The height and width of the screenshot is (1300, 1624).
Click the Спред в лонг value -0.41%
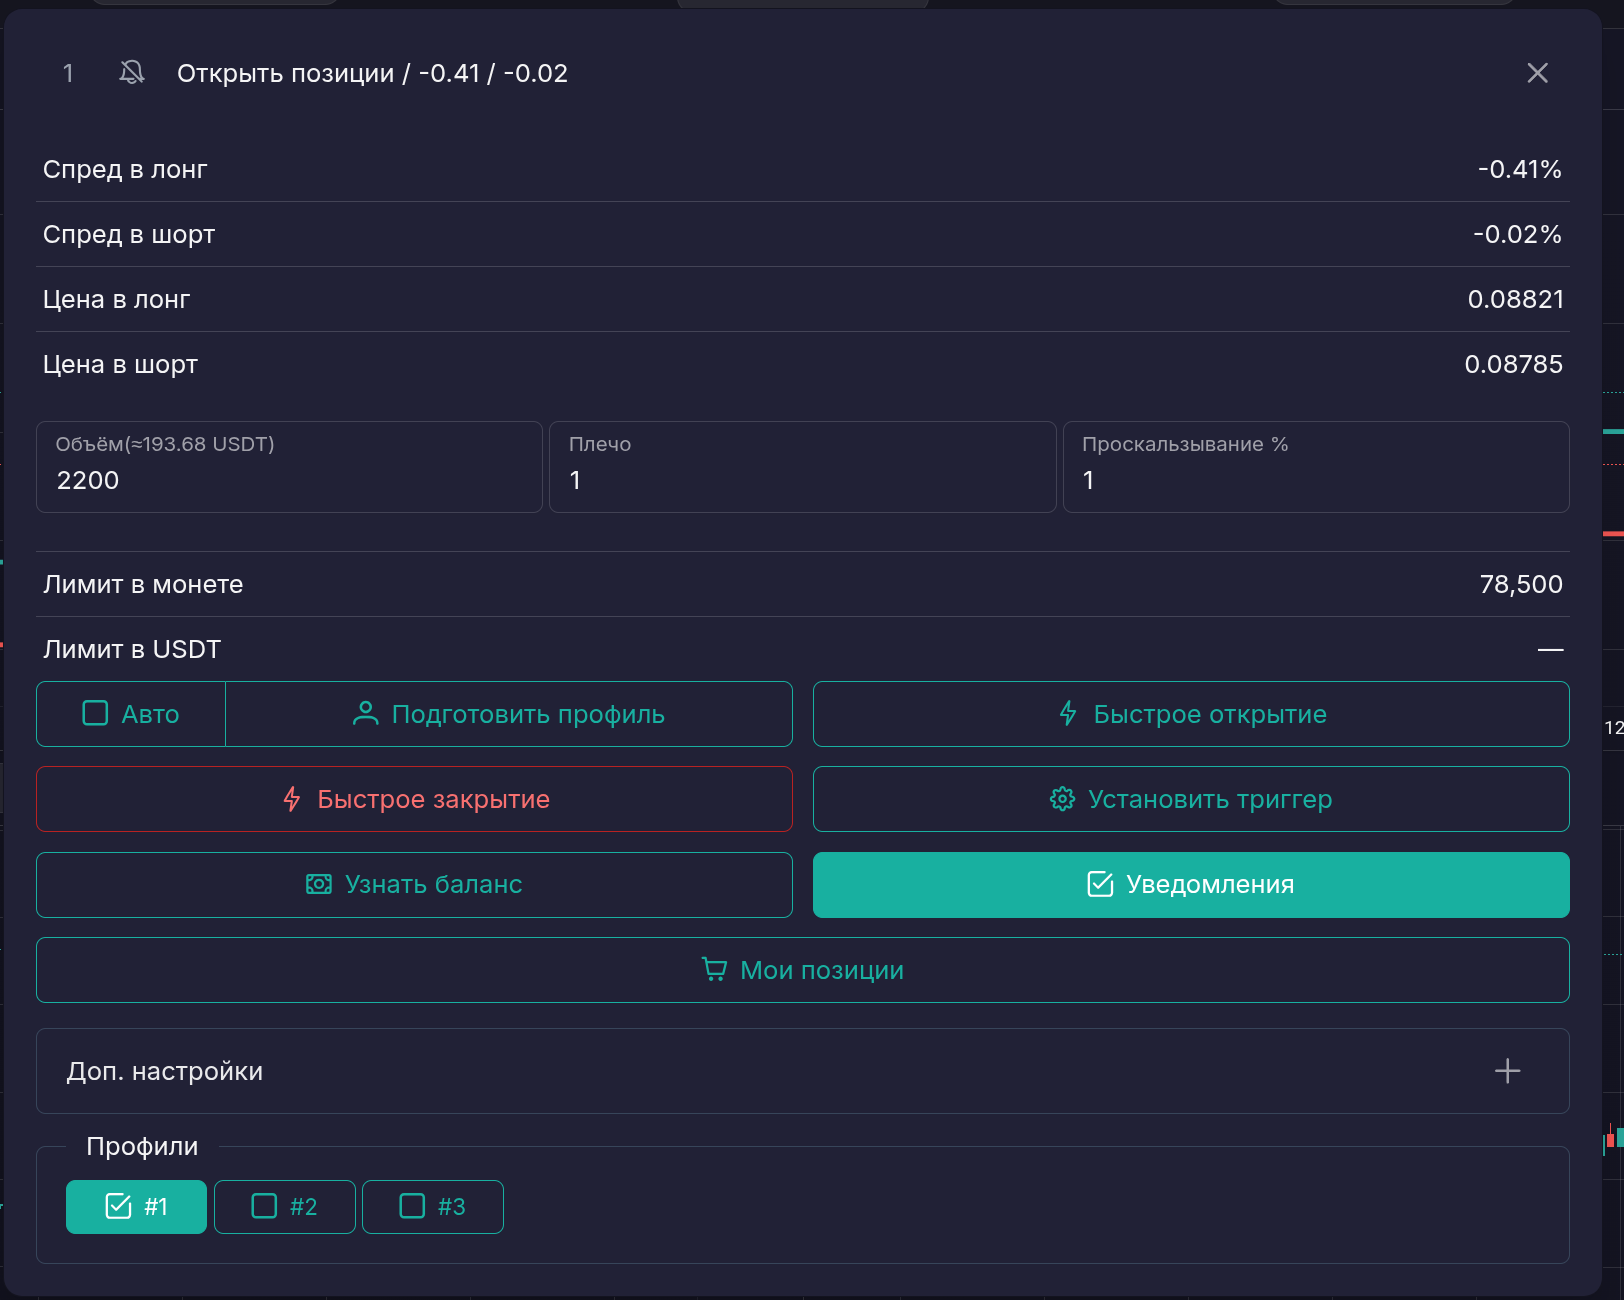[x=1519, y=169]
